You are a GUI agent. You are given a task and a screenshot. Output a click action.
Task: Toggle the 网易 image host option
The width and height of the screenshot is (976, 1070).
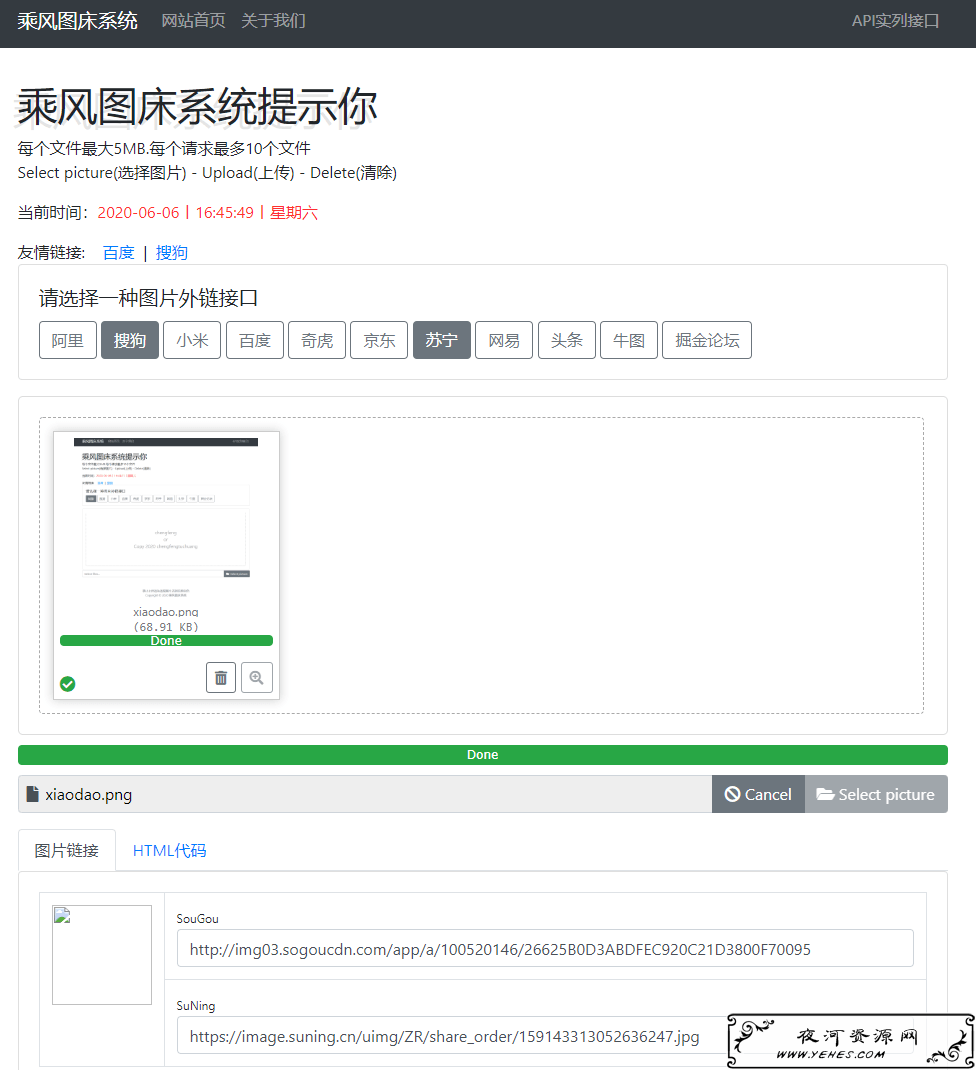[x=504, y=340]
